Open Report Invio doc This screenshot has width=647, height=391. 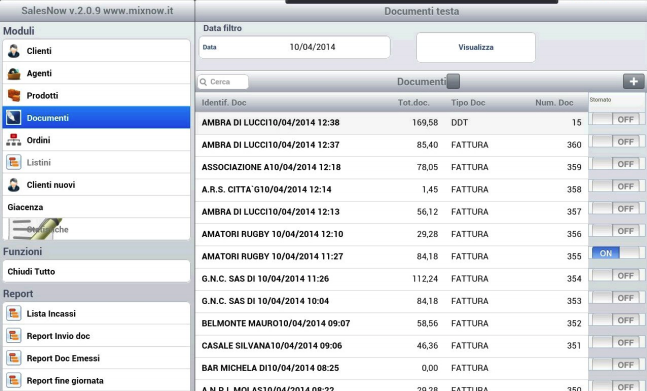[96, 336]
